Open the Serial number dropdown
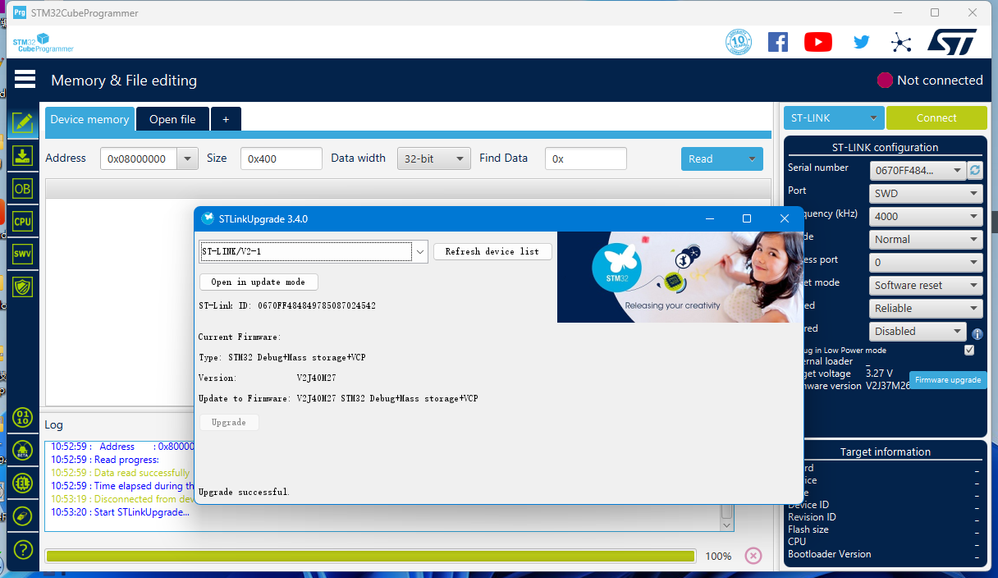998x578 pixels. pyautogui.click(x=918, y=170)
